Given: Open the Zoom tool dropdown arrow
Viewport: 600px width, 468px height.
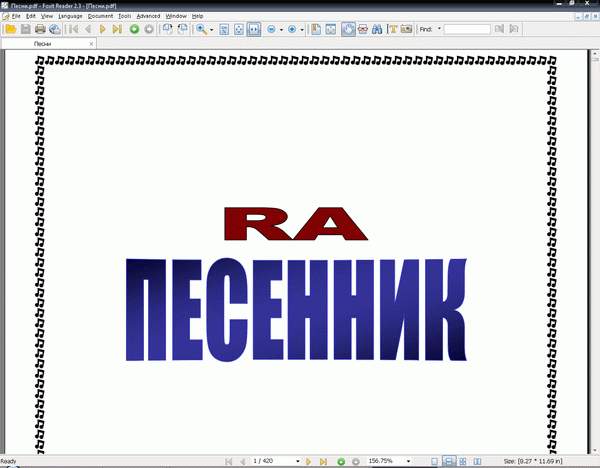Looking at the screenshot, I should click(x=211, y=30).
